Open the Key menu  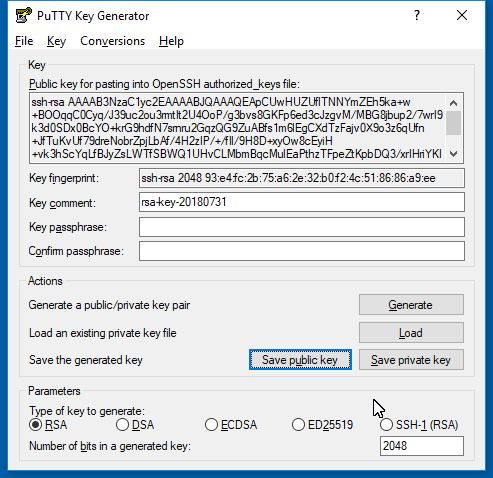pyautogui.click(x=56, y=41)
